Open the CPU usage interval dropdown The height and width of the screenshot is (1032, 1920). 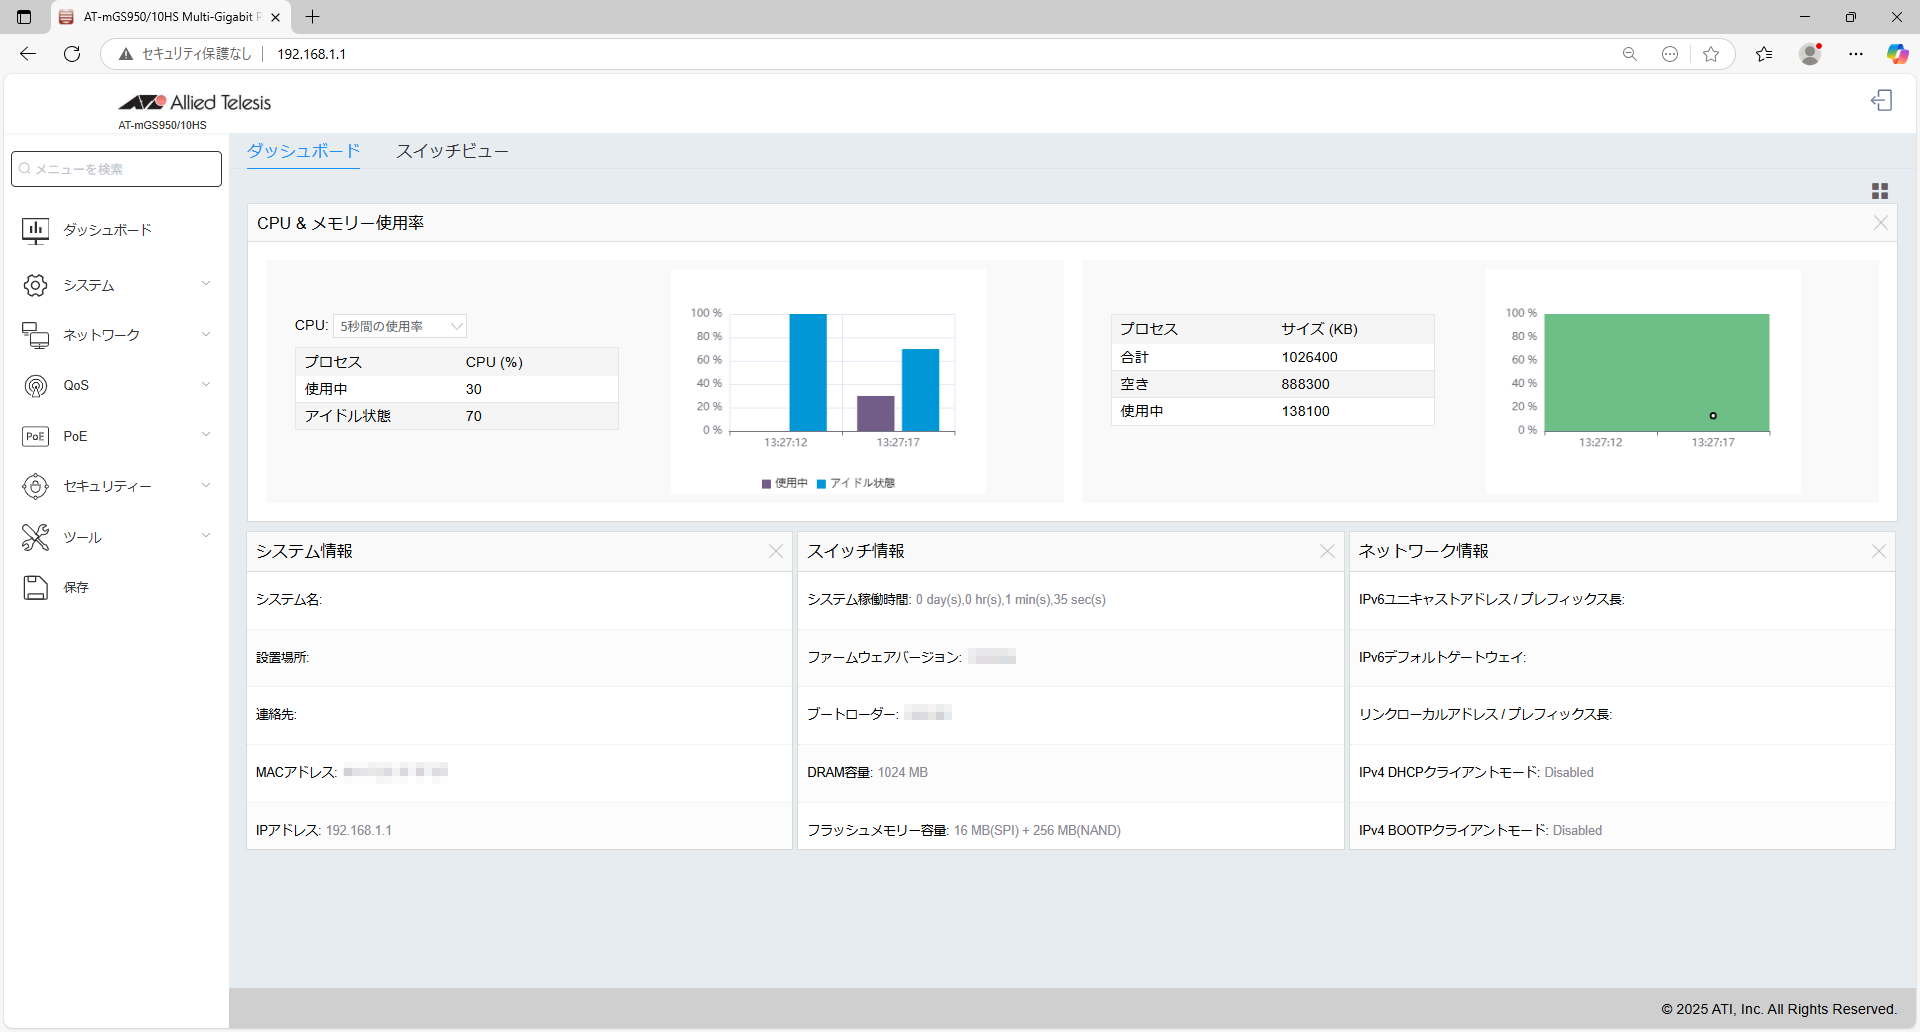click(400, 327)
